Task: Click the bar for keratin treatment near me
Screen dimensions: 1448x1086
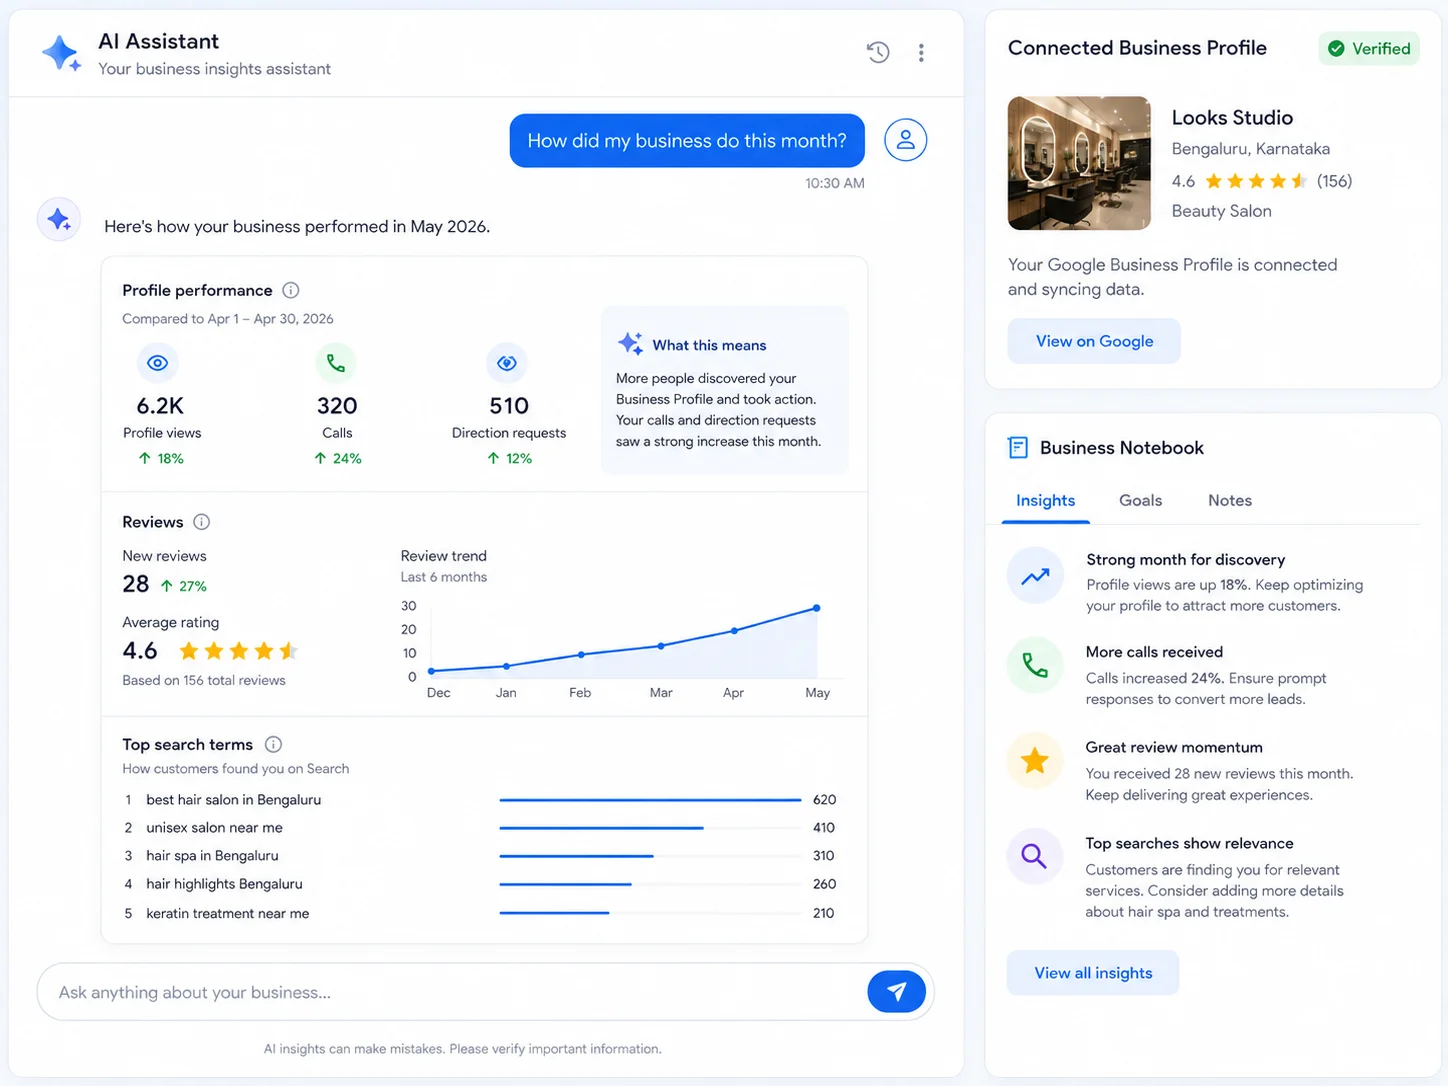Action: [554, 913]
